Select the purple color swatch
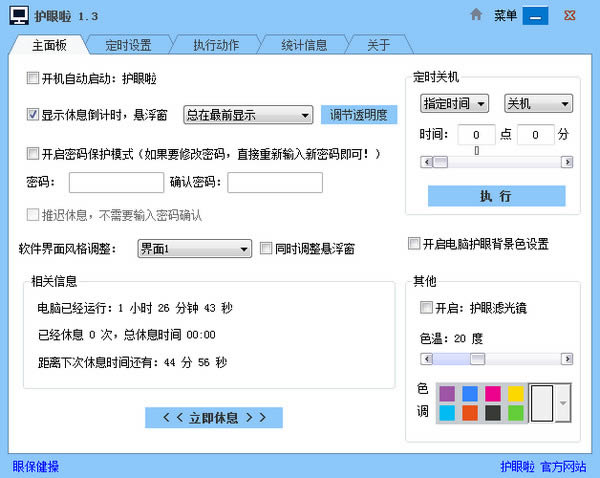 coord(447,393)
